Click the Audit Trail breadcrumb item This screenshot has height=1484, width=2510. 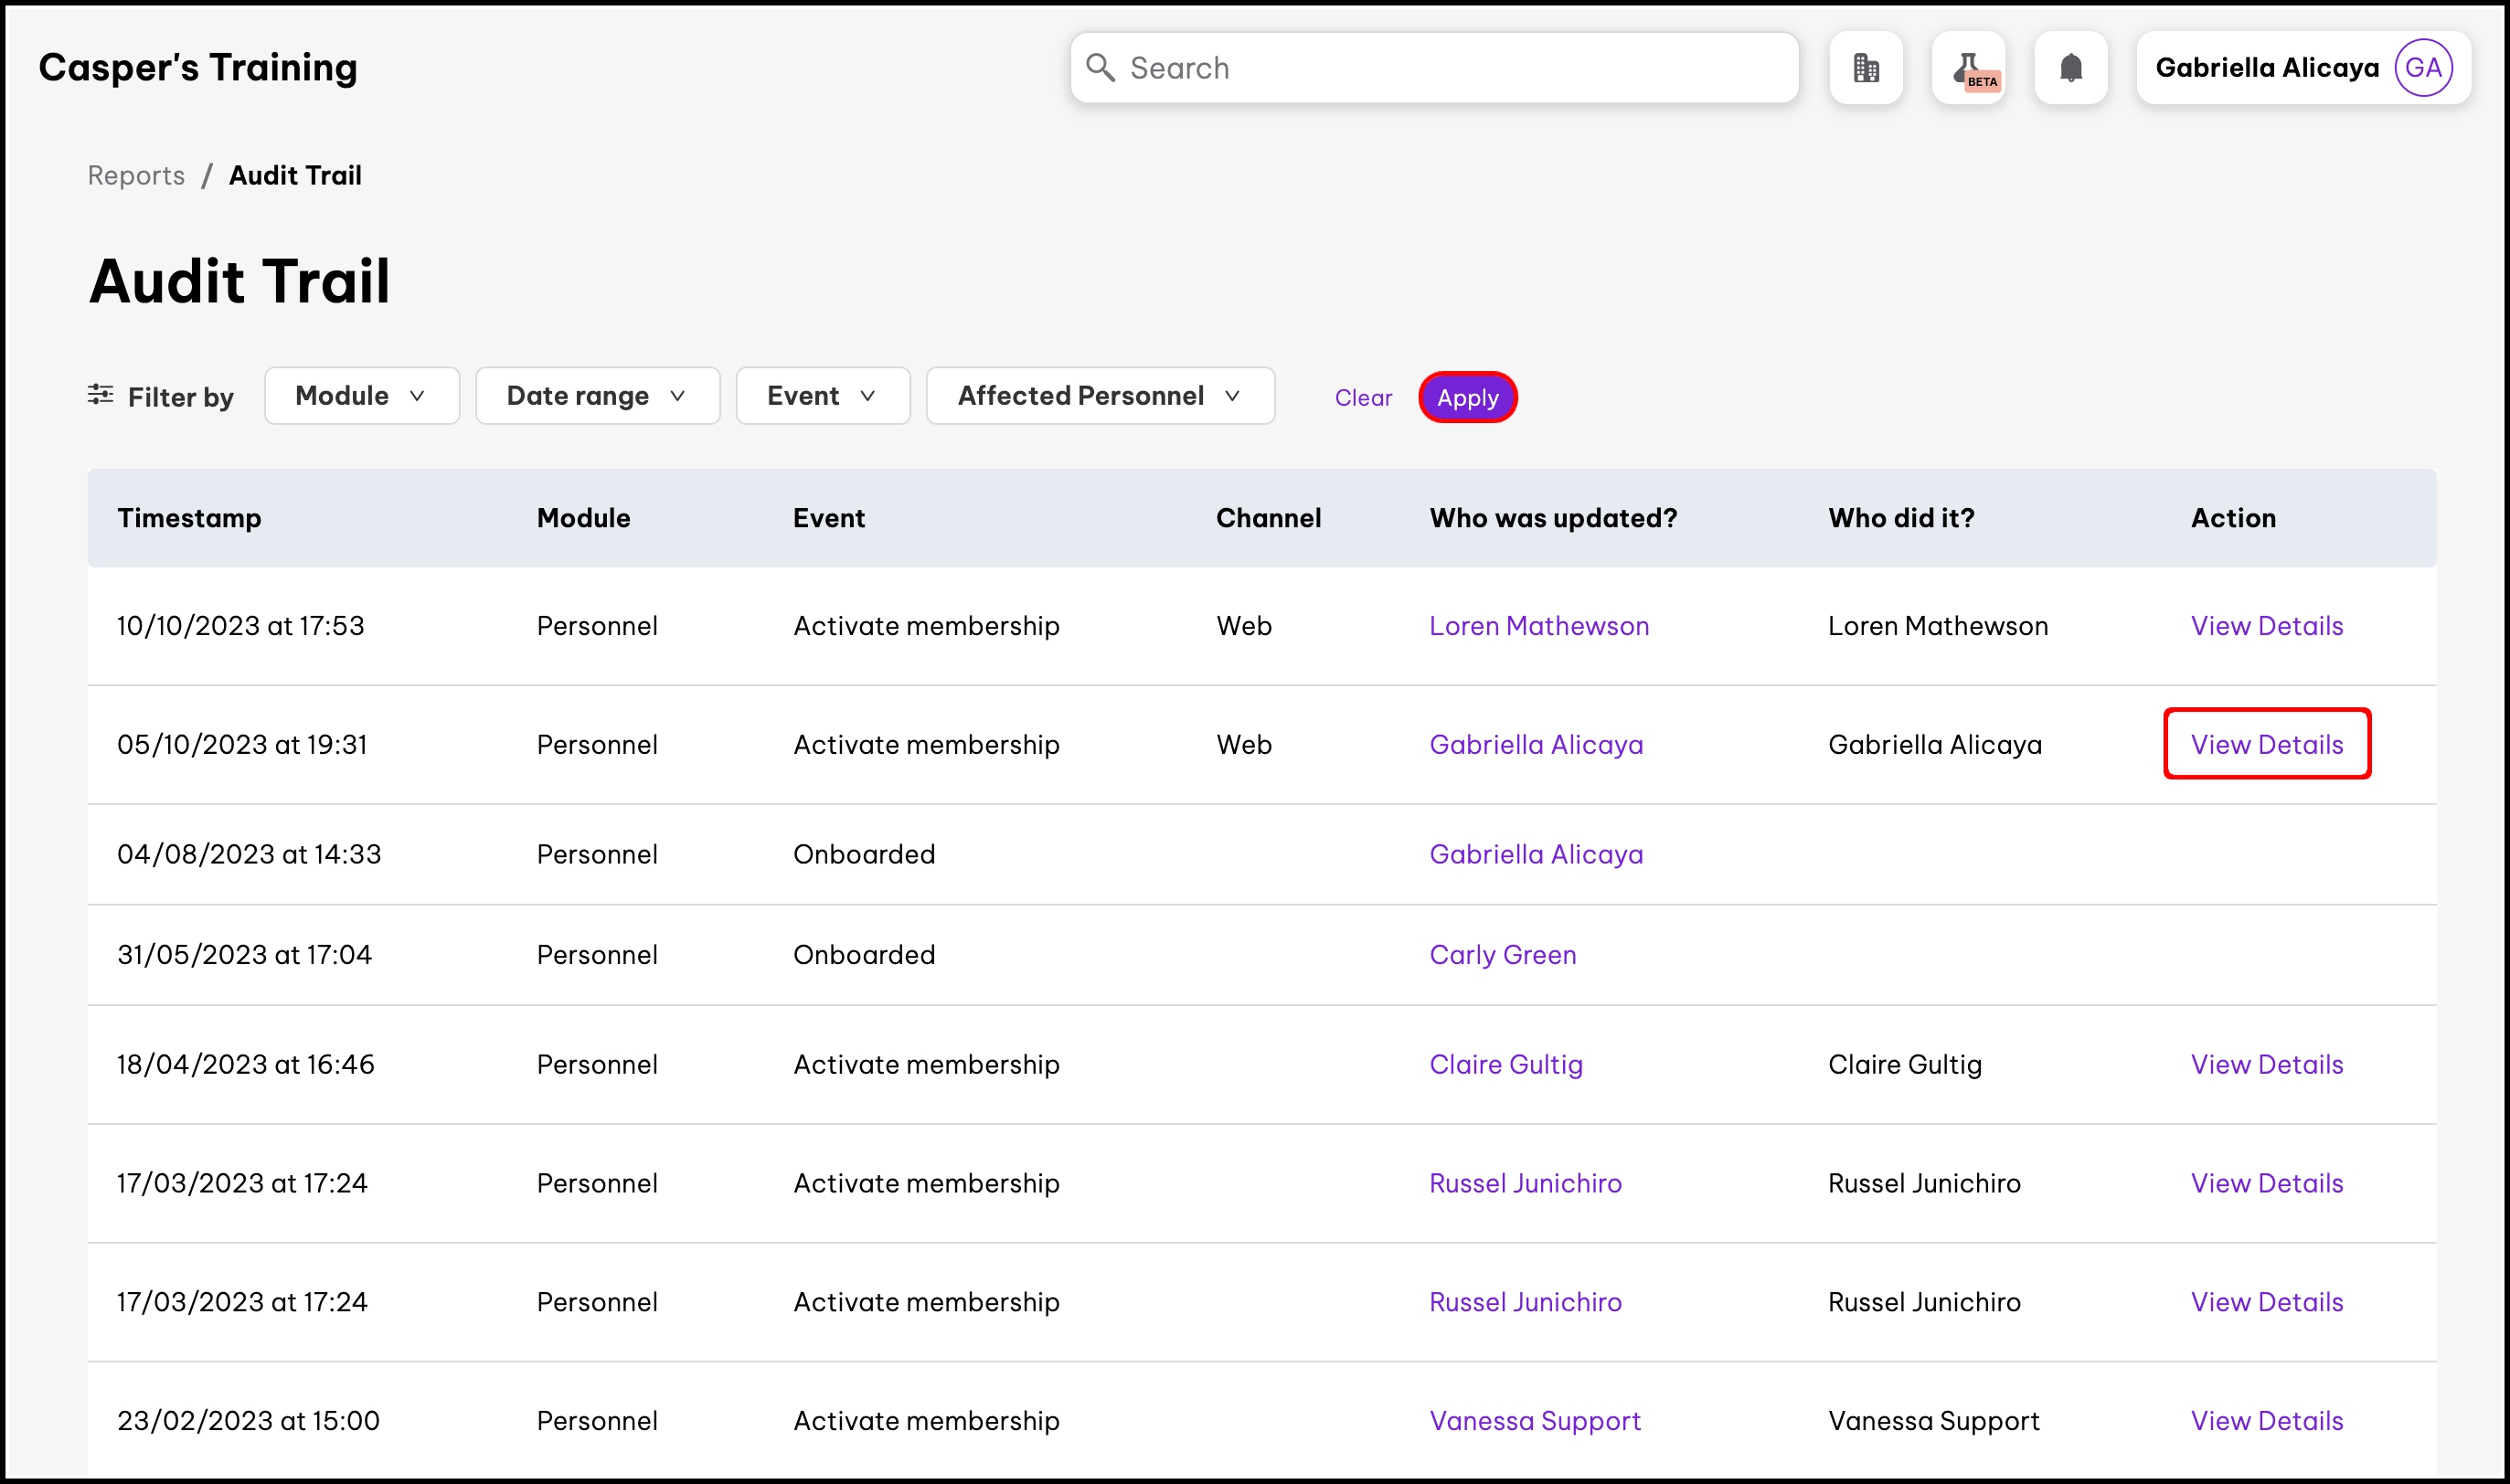click(295, 175)
